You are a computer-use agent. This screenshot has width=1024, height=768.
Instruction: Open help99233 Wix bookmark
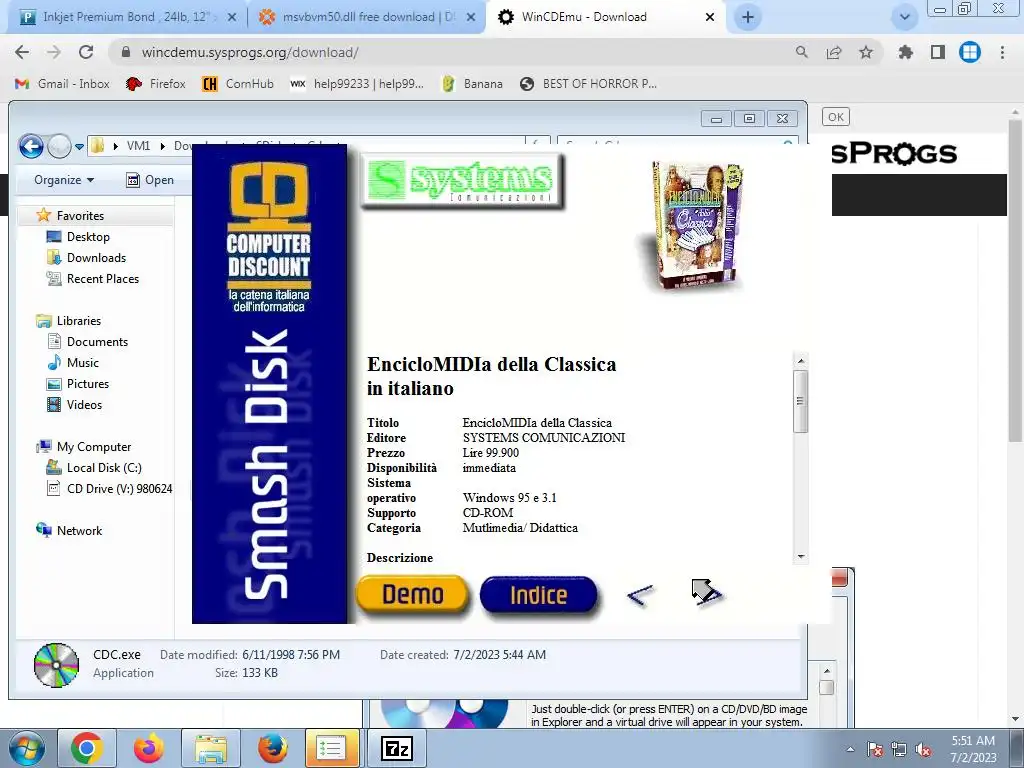click(357, 84)
